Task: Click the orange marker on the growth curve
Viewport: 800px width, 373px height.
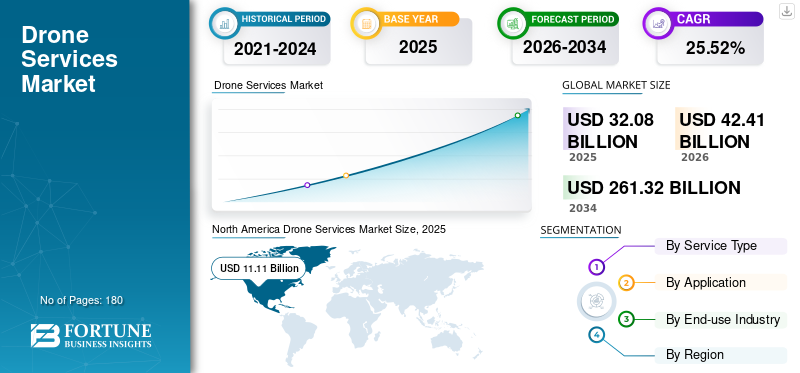Action: click(x=346, y=175)
